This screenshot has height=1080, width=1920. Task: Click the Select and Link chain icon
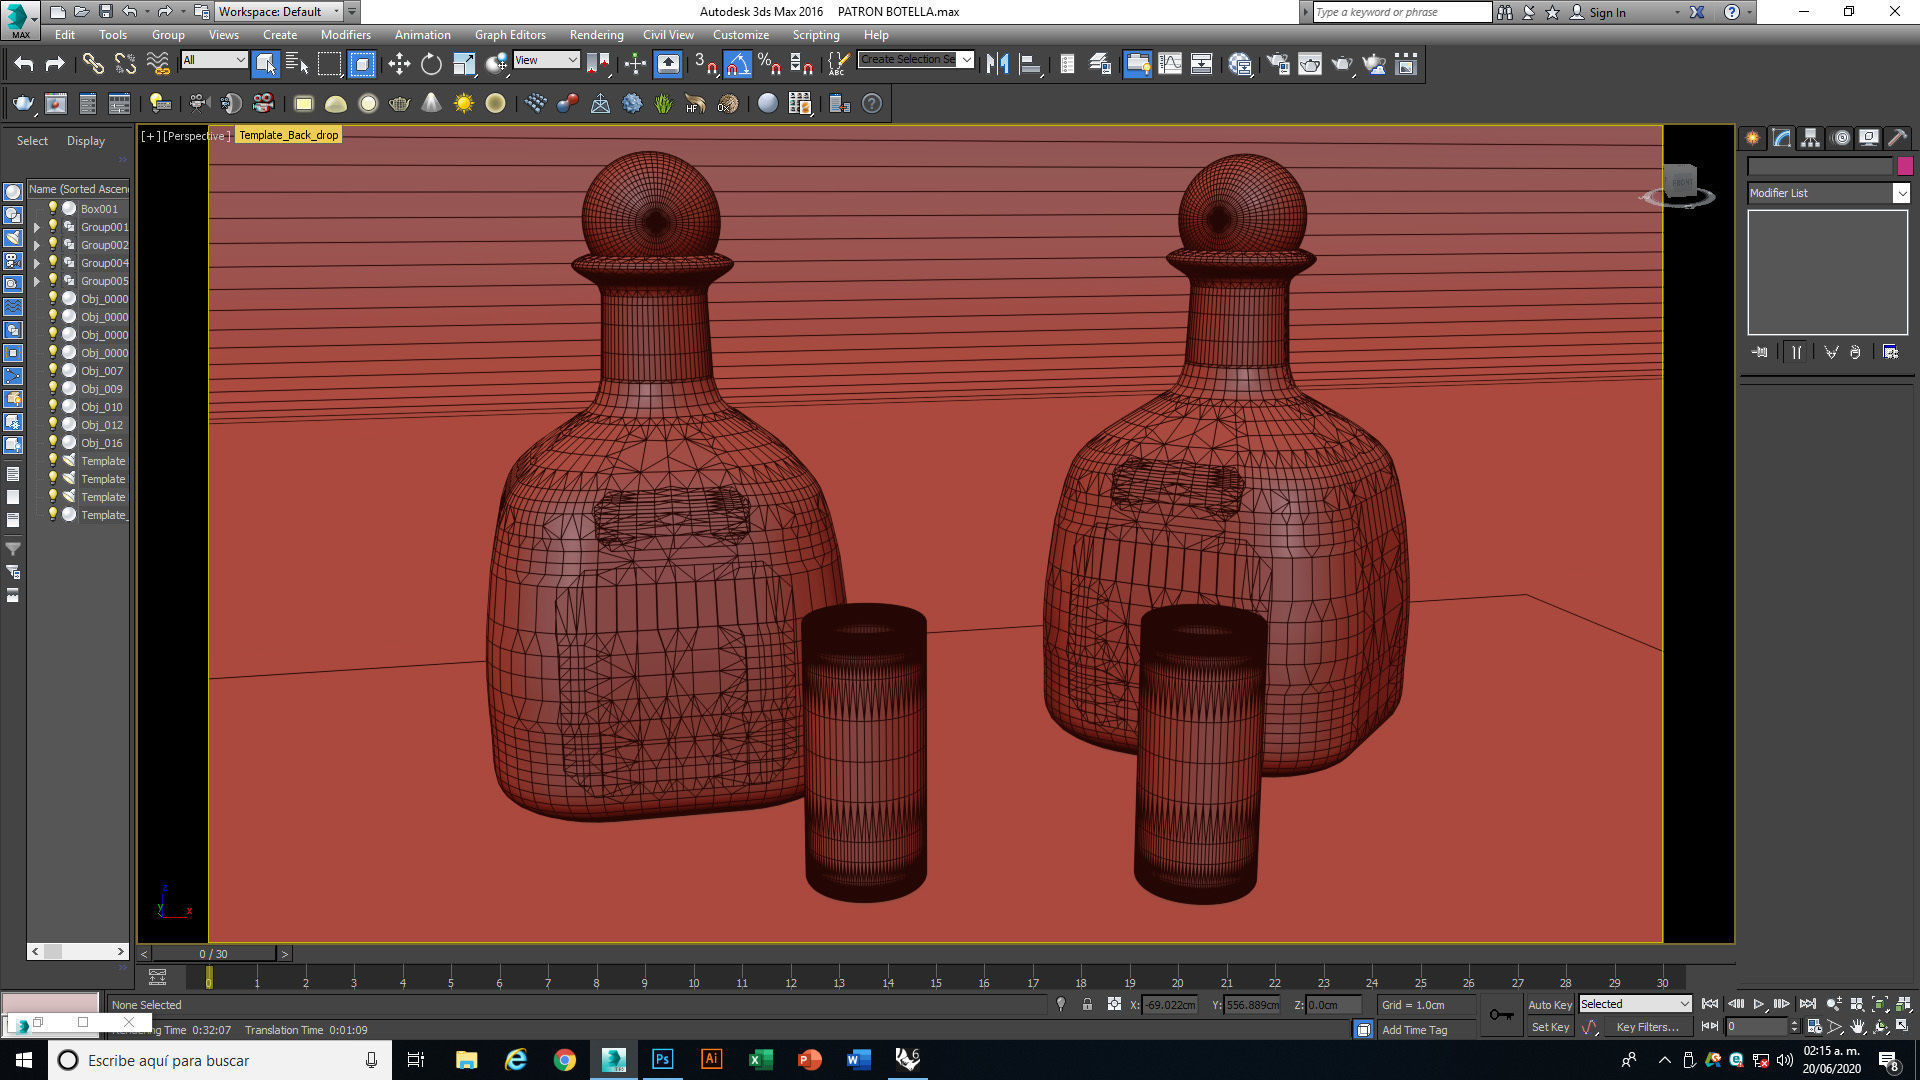pos(93,64)
